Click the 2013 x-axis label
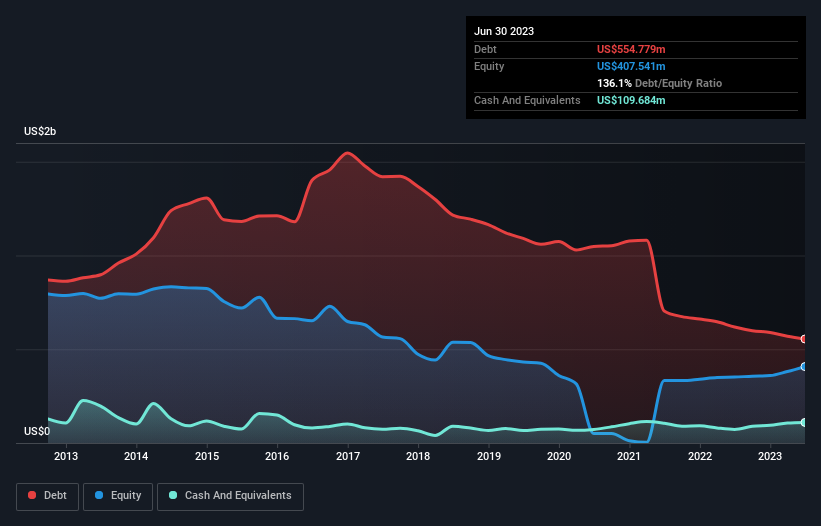This screenshot has height=526, width=821. (x=66, y=456)
